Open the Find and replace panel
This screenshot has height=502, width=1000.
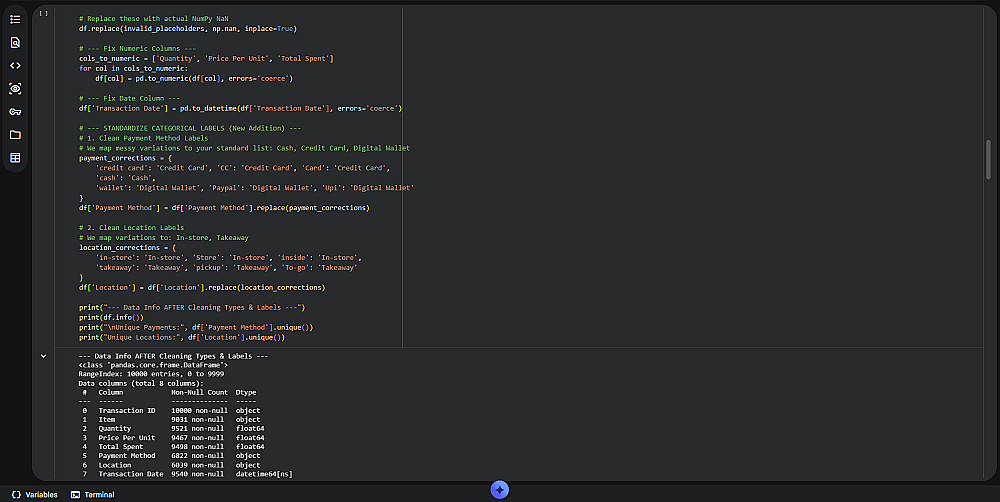[15, 42]
